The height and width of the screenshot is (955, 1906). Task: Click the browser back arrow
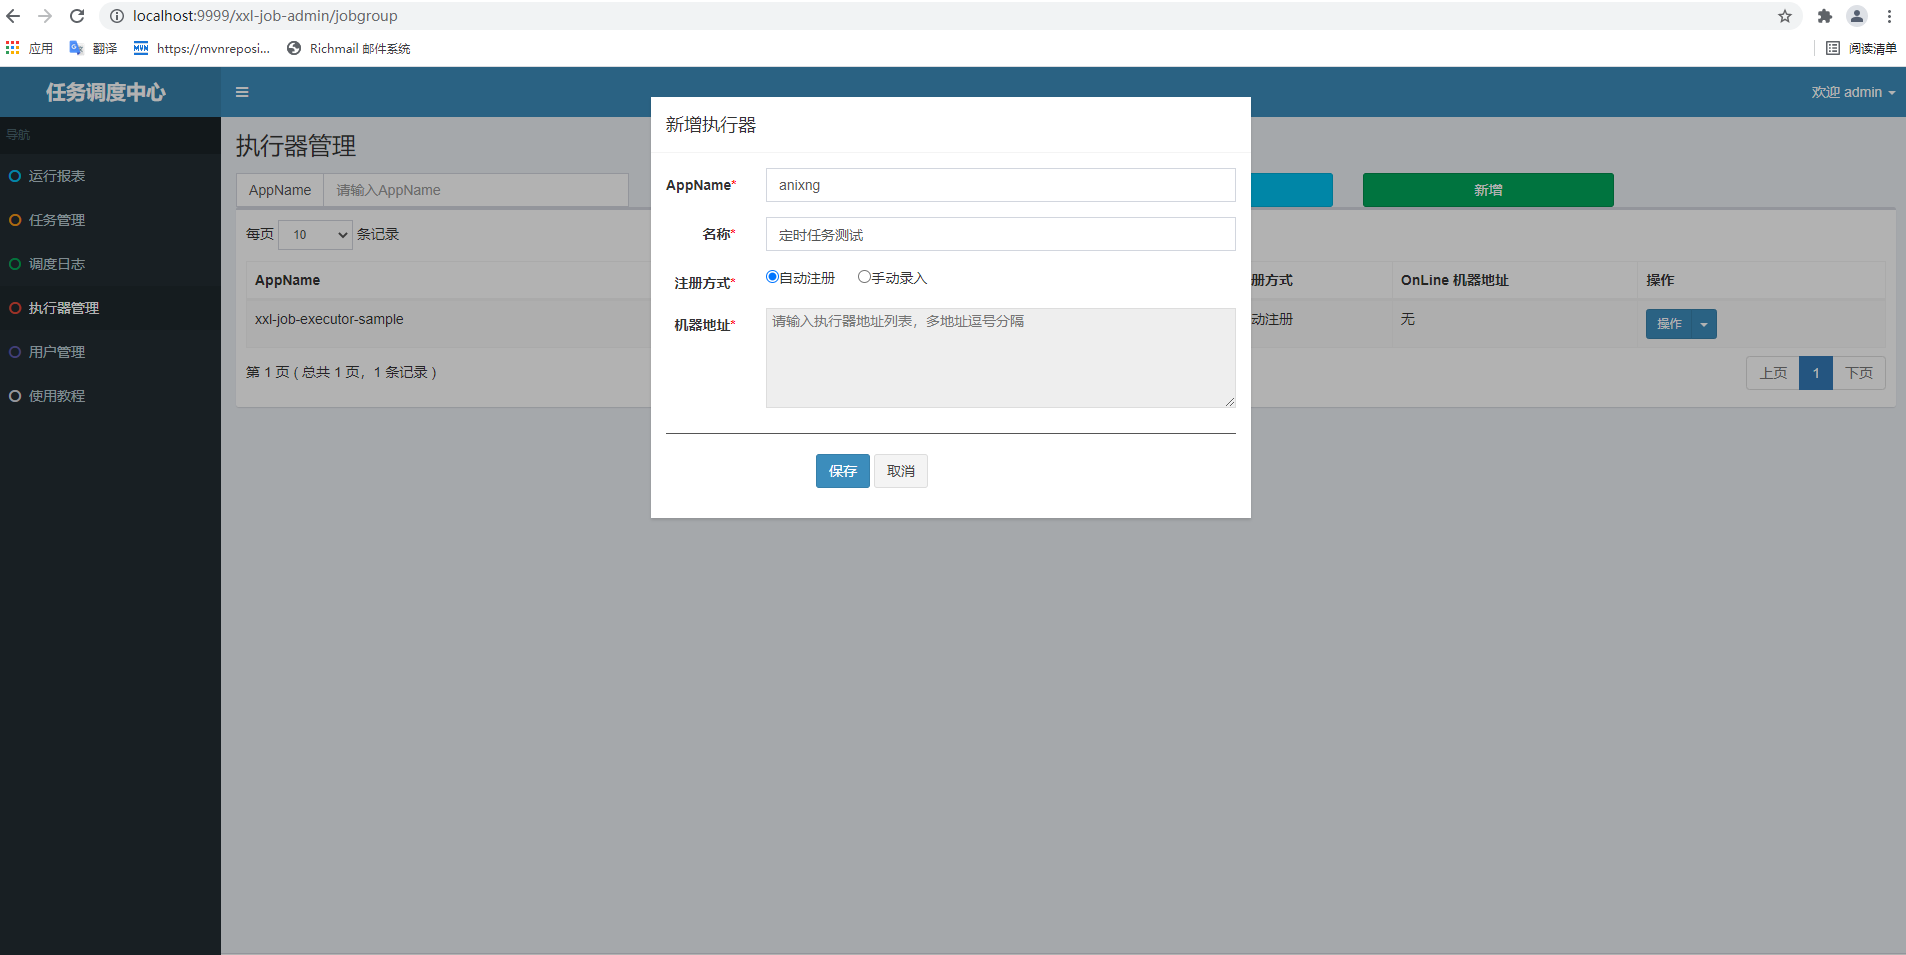point(13,16)
